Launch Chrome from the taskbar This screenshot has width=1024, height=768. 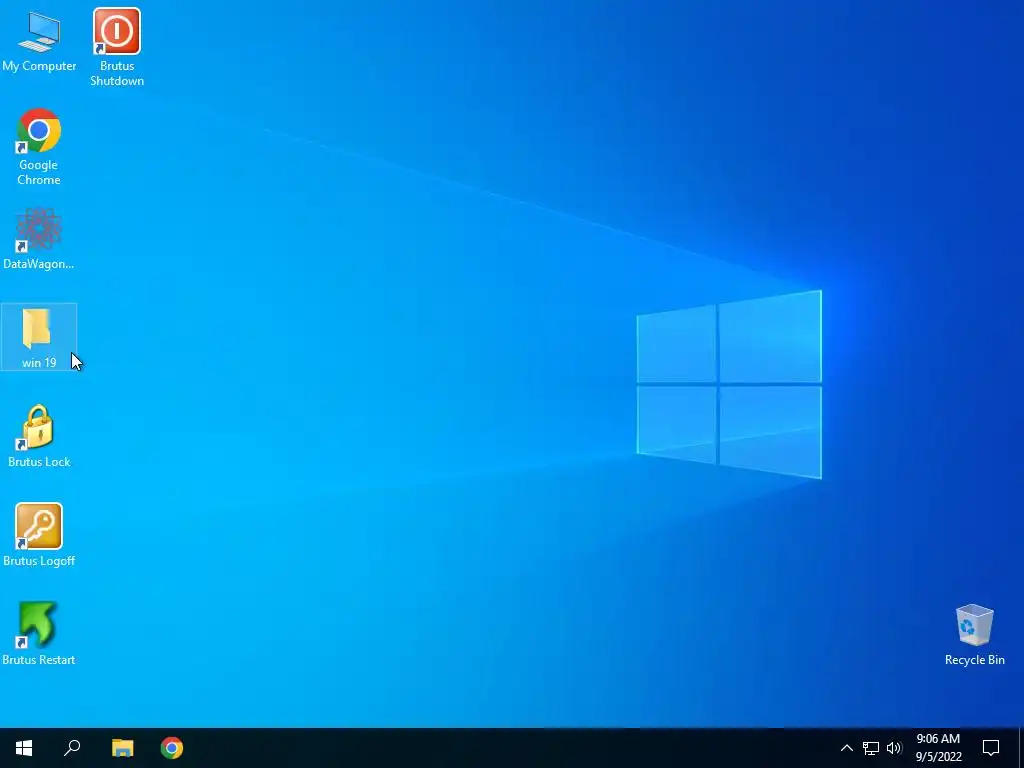[172, 748]
